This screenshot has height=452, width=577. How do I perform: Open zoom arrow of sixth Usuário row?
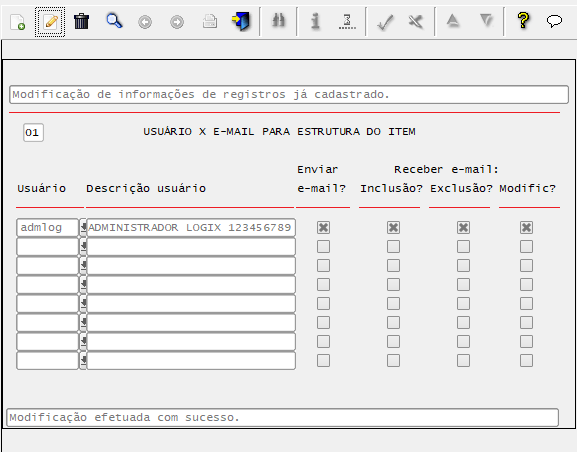(83, 323)
